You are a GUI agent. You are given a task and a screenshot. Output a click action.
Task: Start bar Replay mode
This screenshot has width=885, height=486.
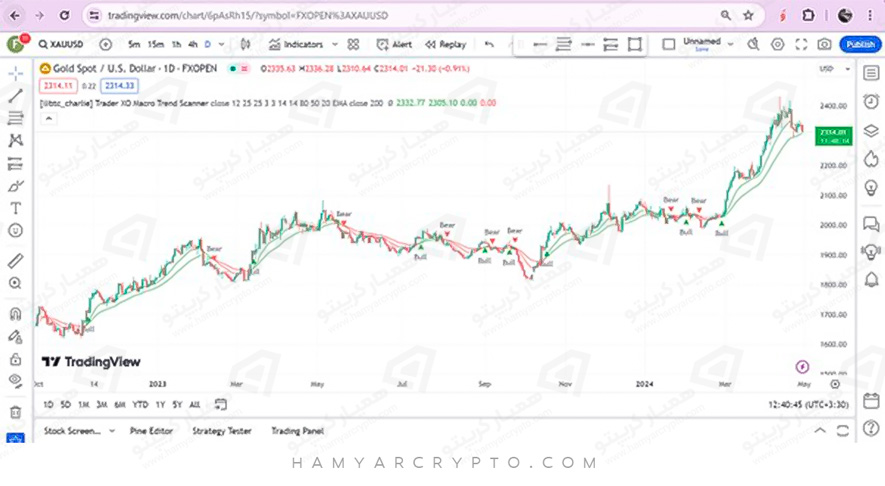(445, 44)
